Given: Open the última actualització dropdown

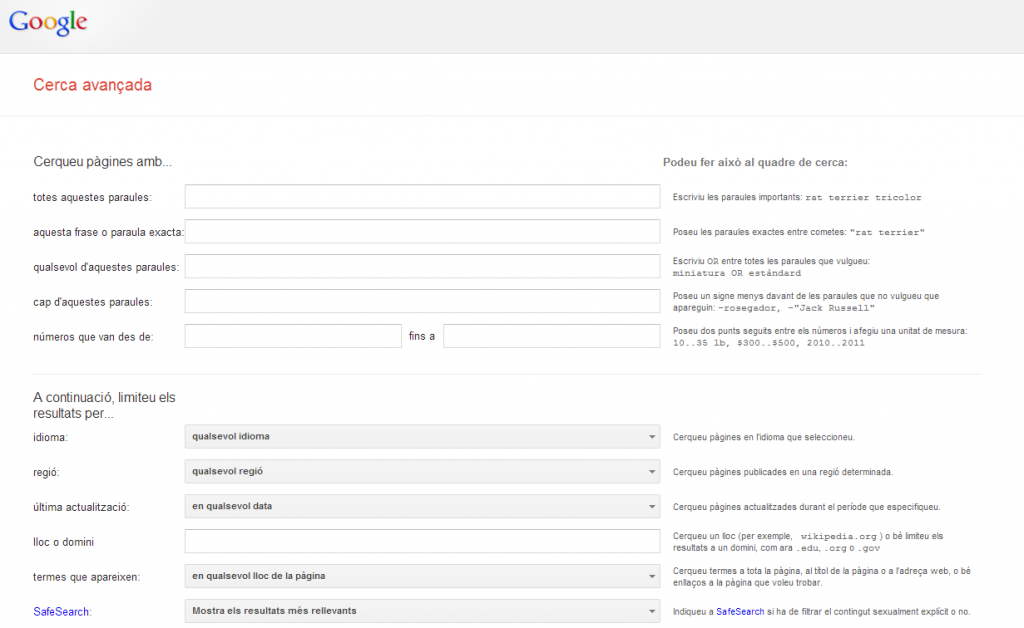Looking at the screenshot, I should (x=421, y=506).
